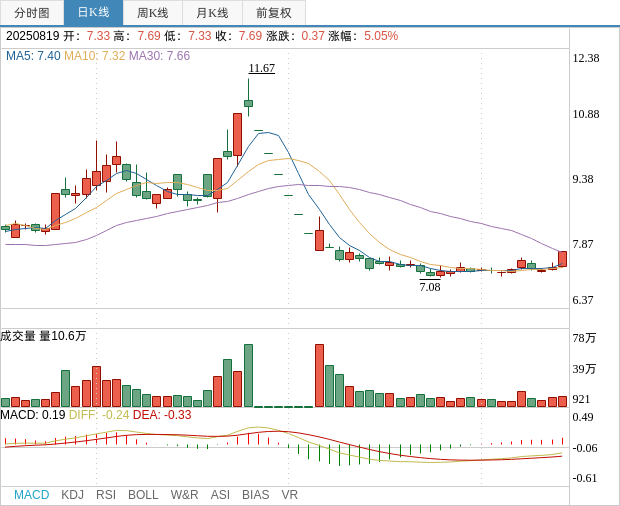Click the 20250819 date in header

point(33,36)
